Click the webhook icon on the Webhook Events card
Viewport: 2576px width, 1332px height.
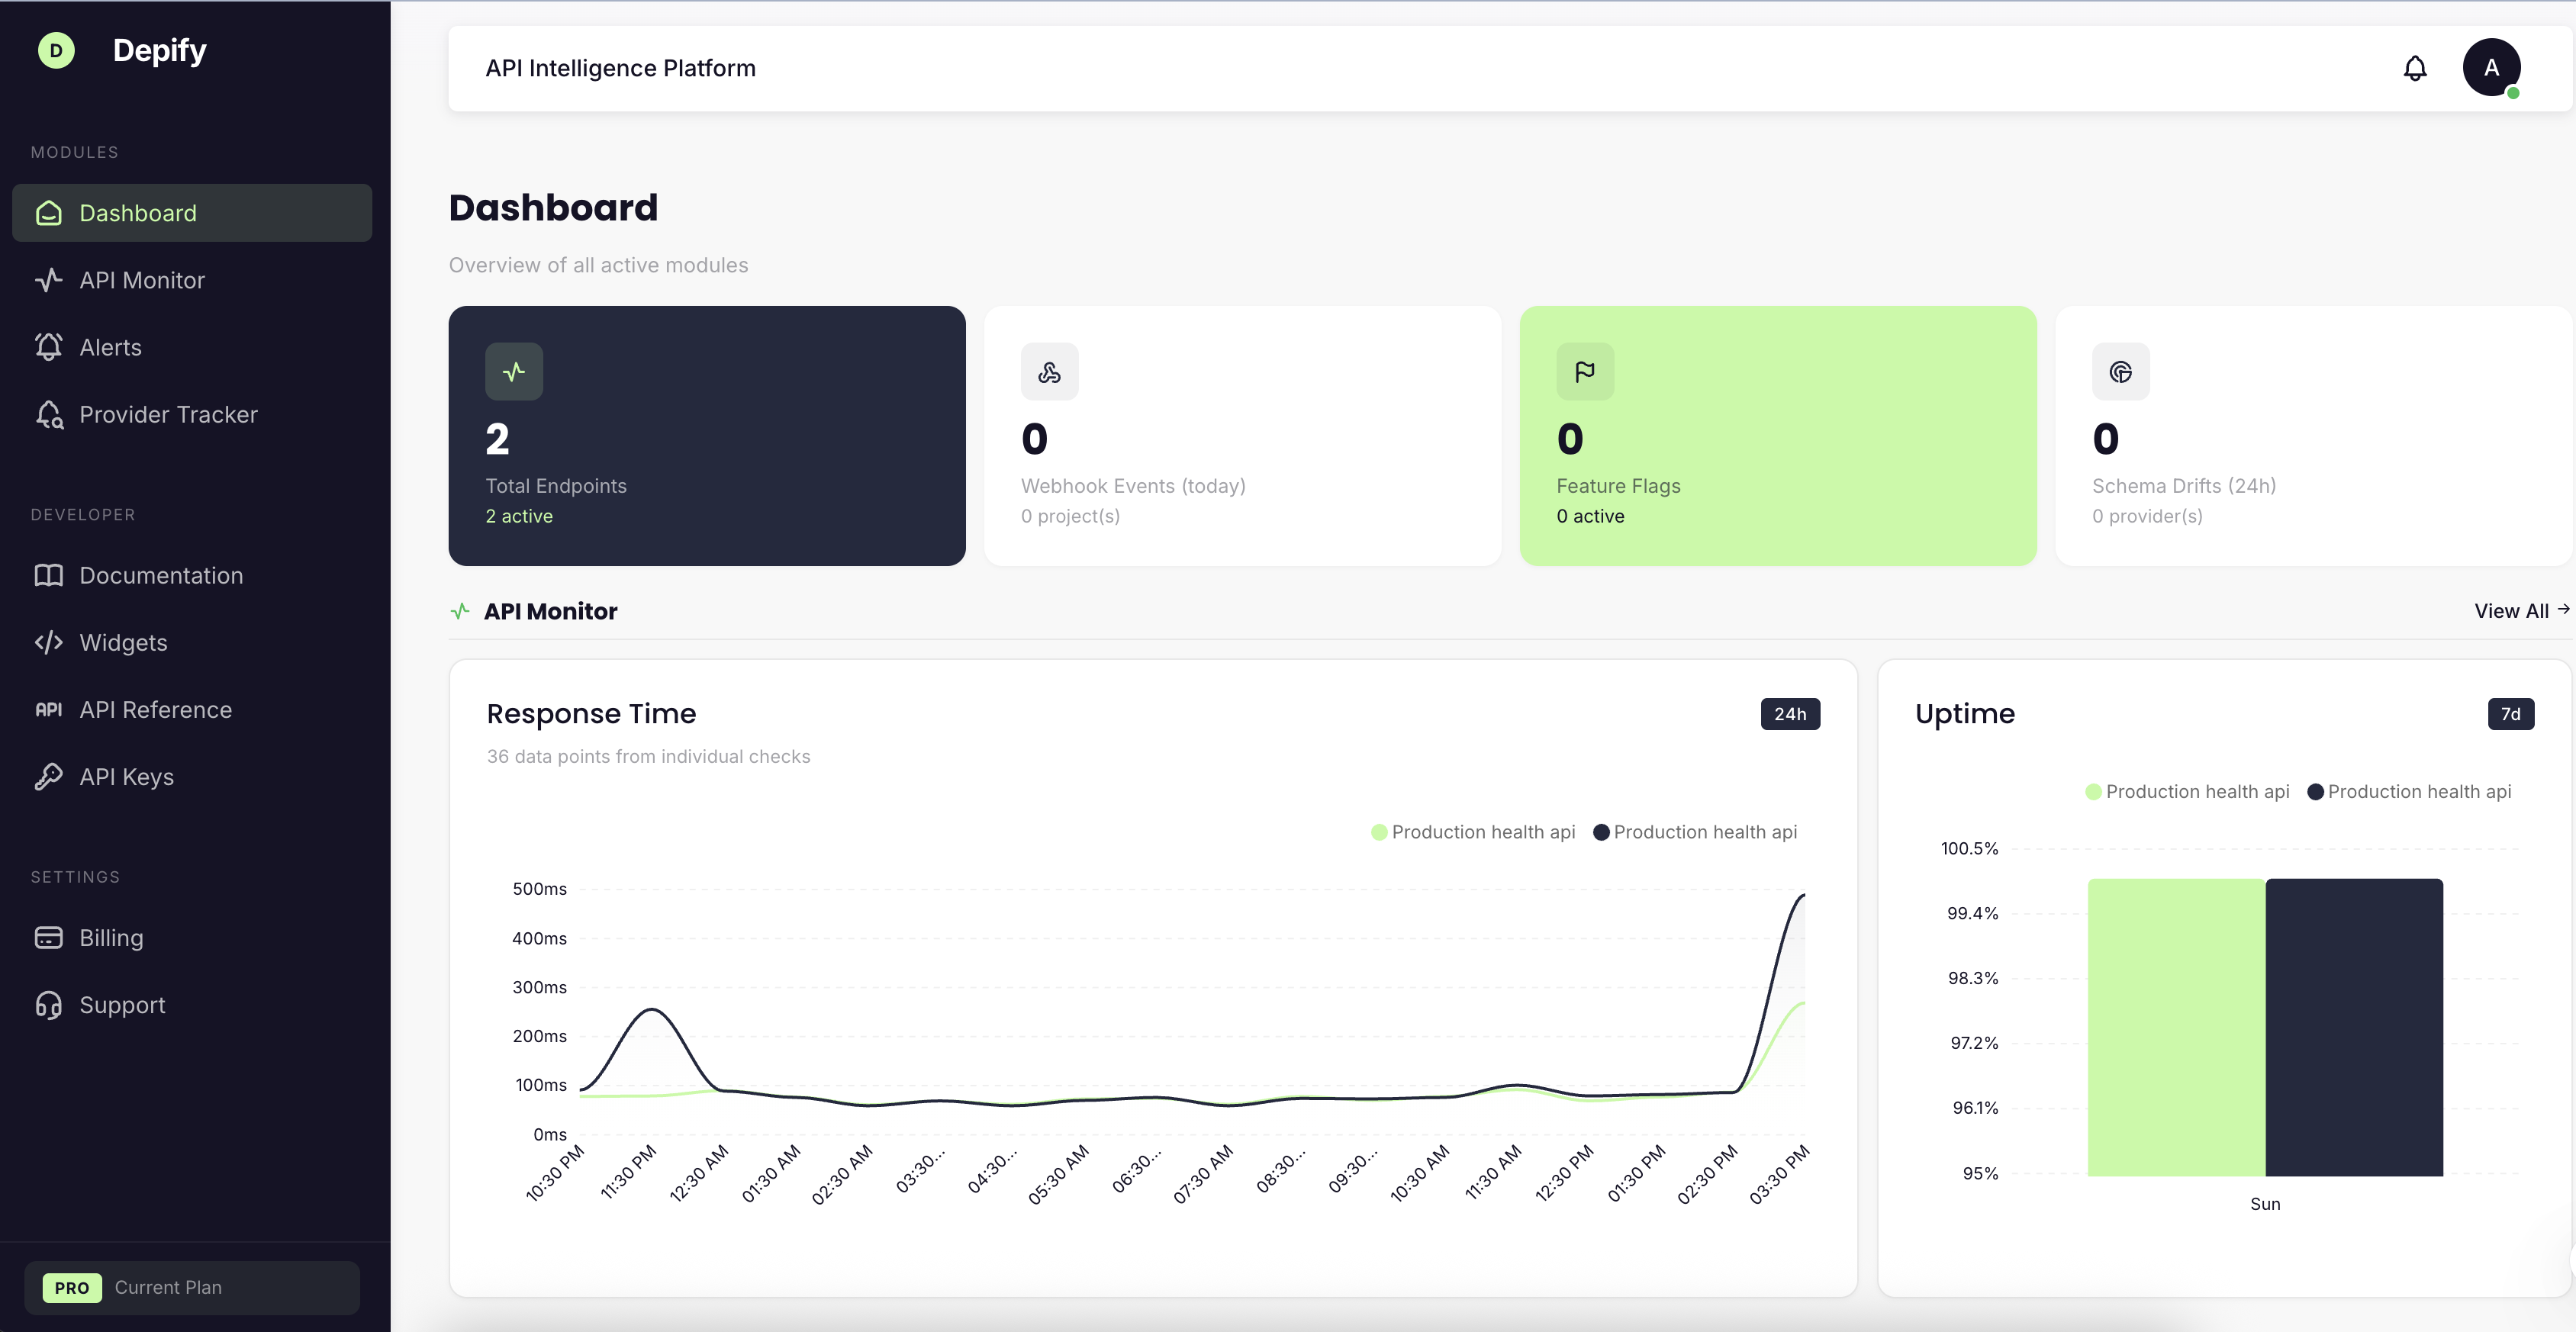(x=1049, y=371)
